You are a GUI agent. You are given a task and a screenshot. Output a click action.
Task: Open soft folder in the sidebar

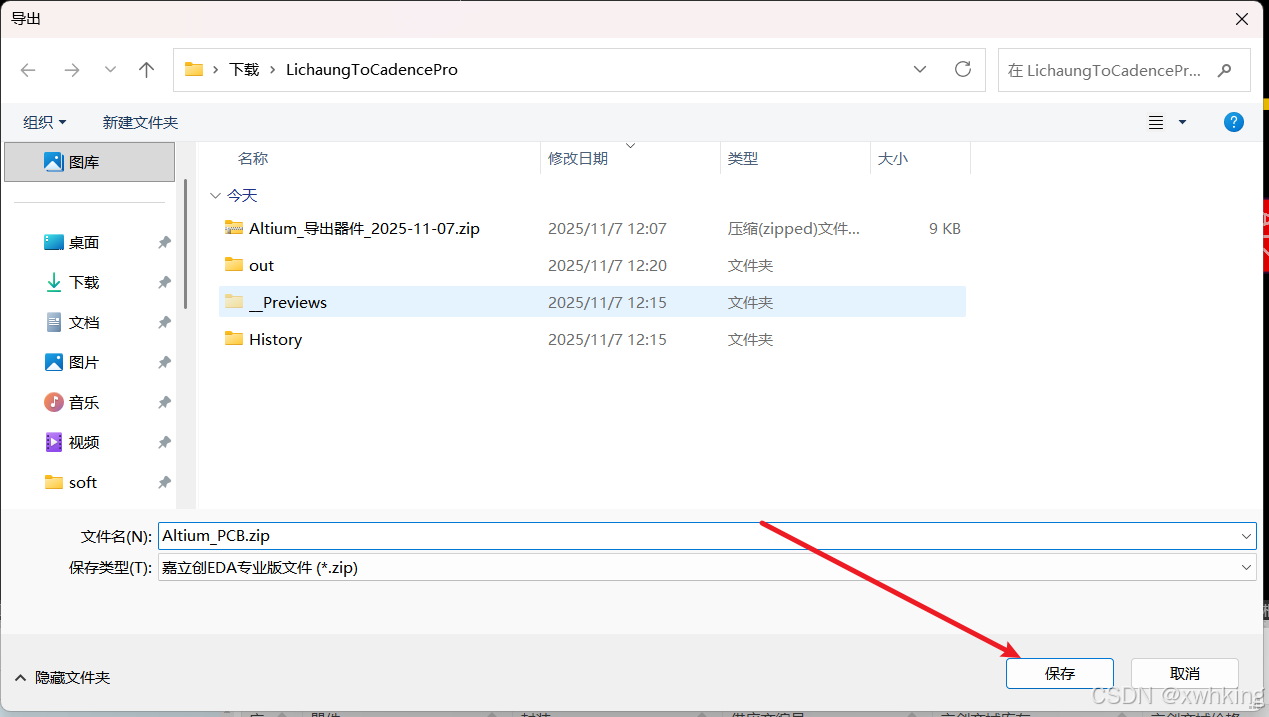82,482
